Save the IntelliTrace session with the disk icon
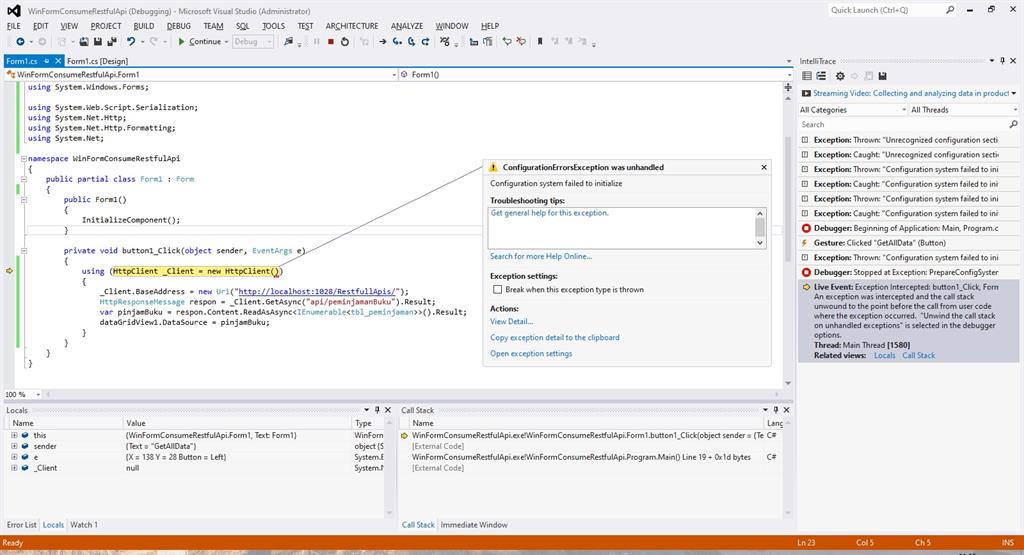The width and height of the screenshot is (1024, 555). (882, 76)
